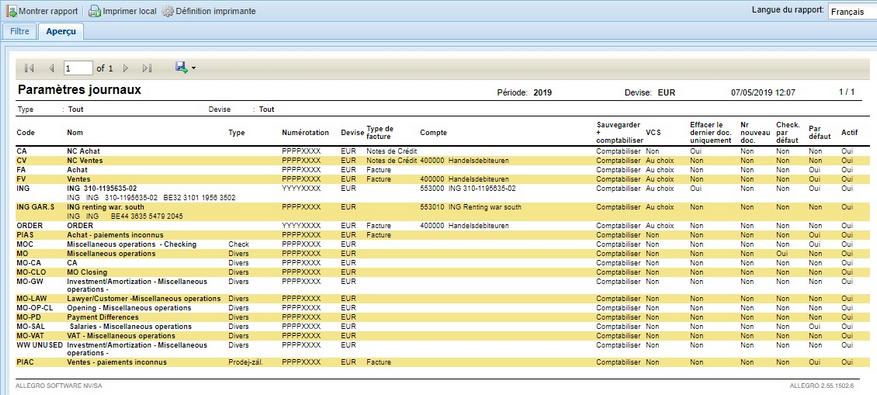Click the Montrer rapport icon
This screenshot has width=877, height=395.
click(x=11, y=11)
